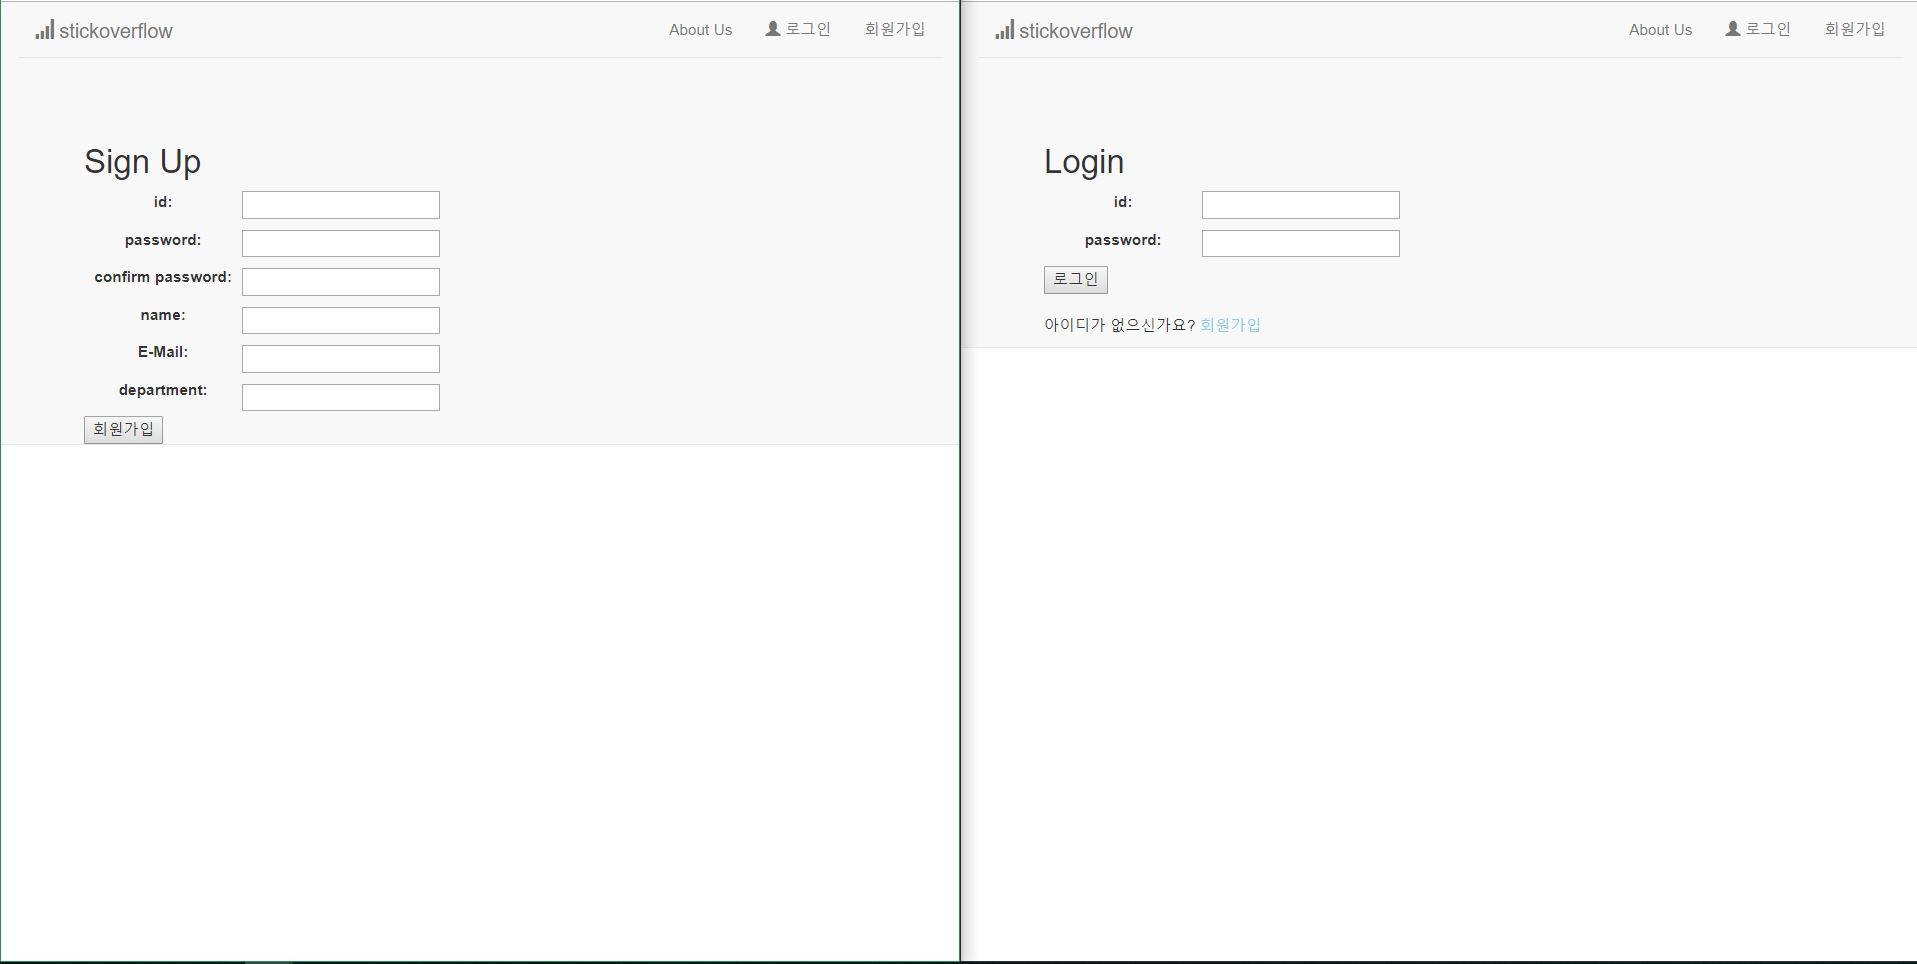This screenshot has width=1917, height=964.
Task: Focus the password field on Login form
Action: pos(1301,243)
